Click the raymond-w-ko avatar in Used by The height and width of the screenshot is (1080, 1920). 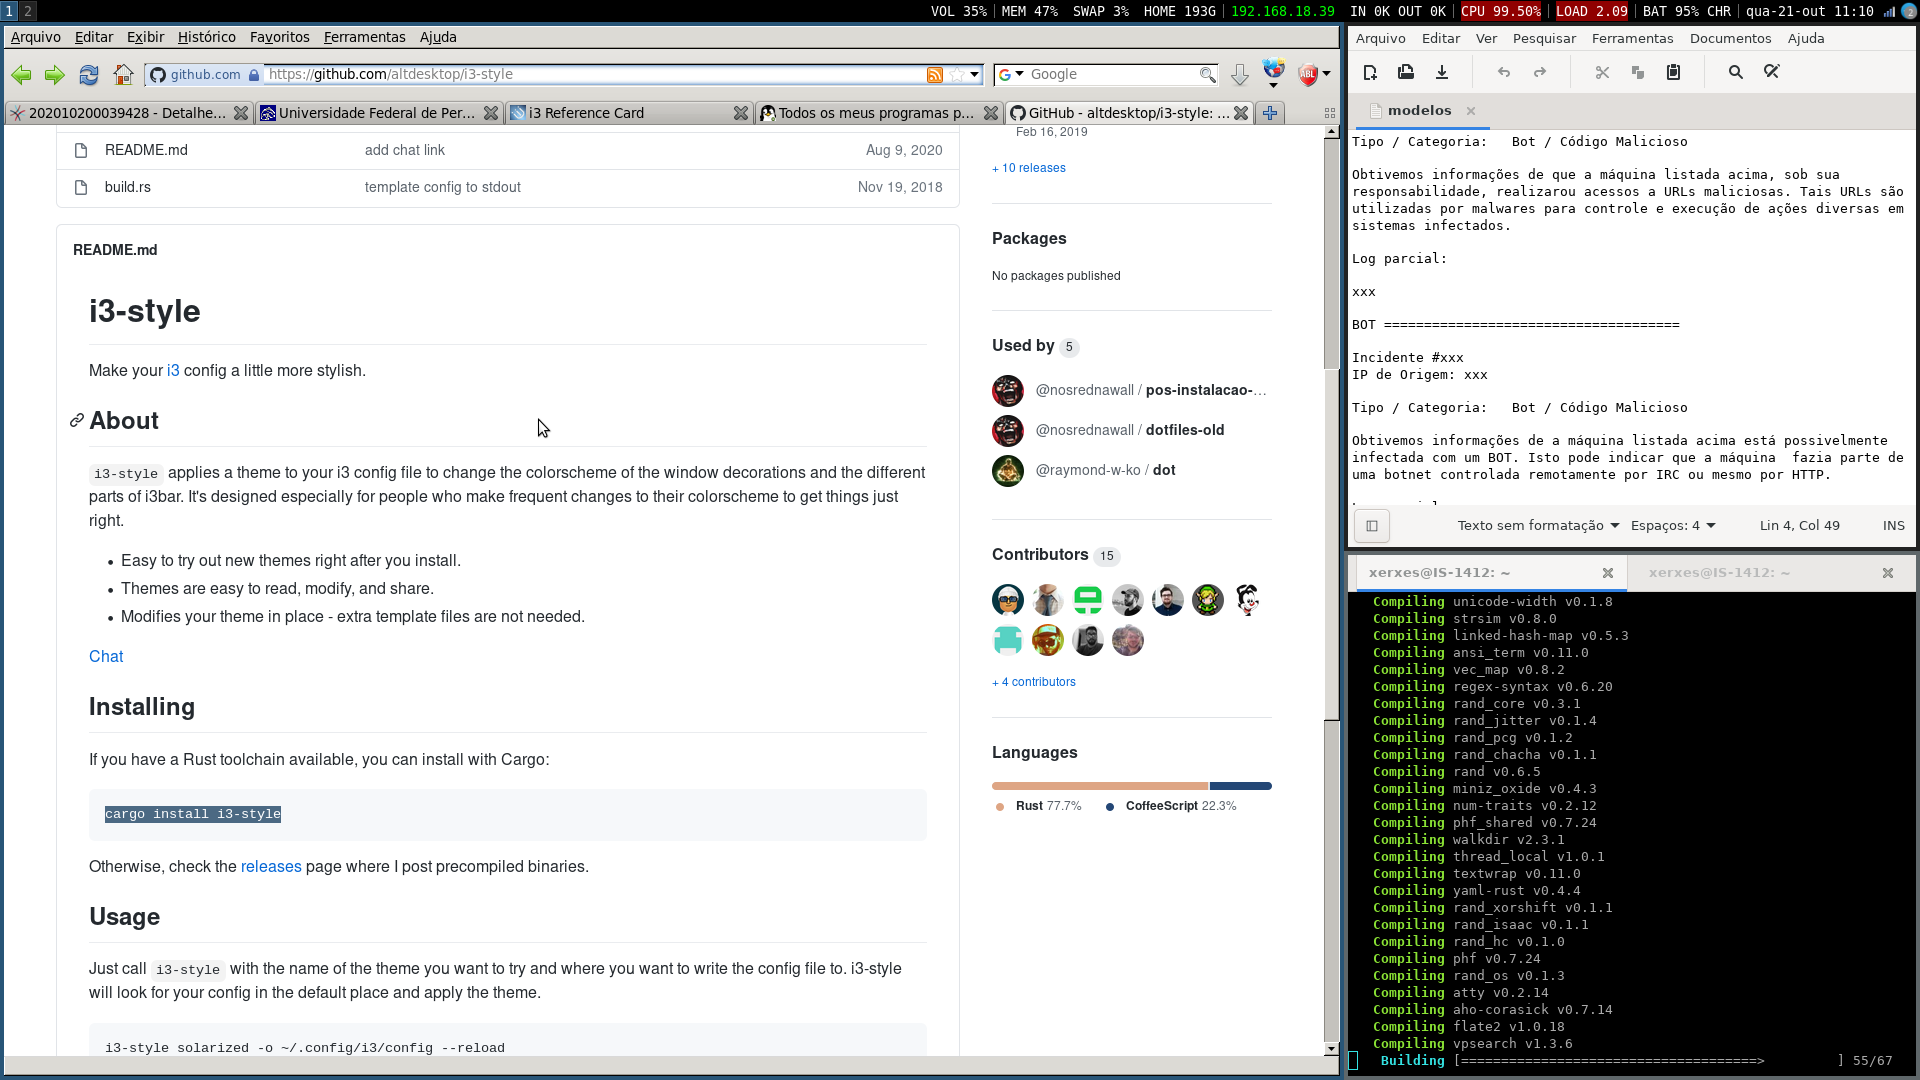tap(1008, 471)
